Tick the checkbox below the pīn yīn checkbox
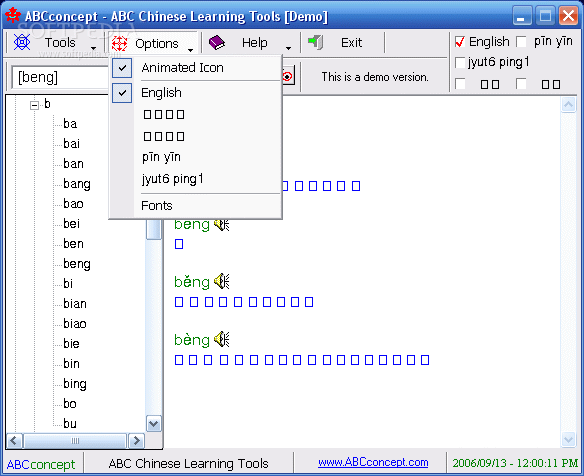This screenshot has height=476, width=584. (x=521, y=84)
